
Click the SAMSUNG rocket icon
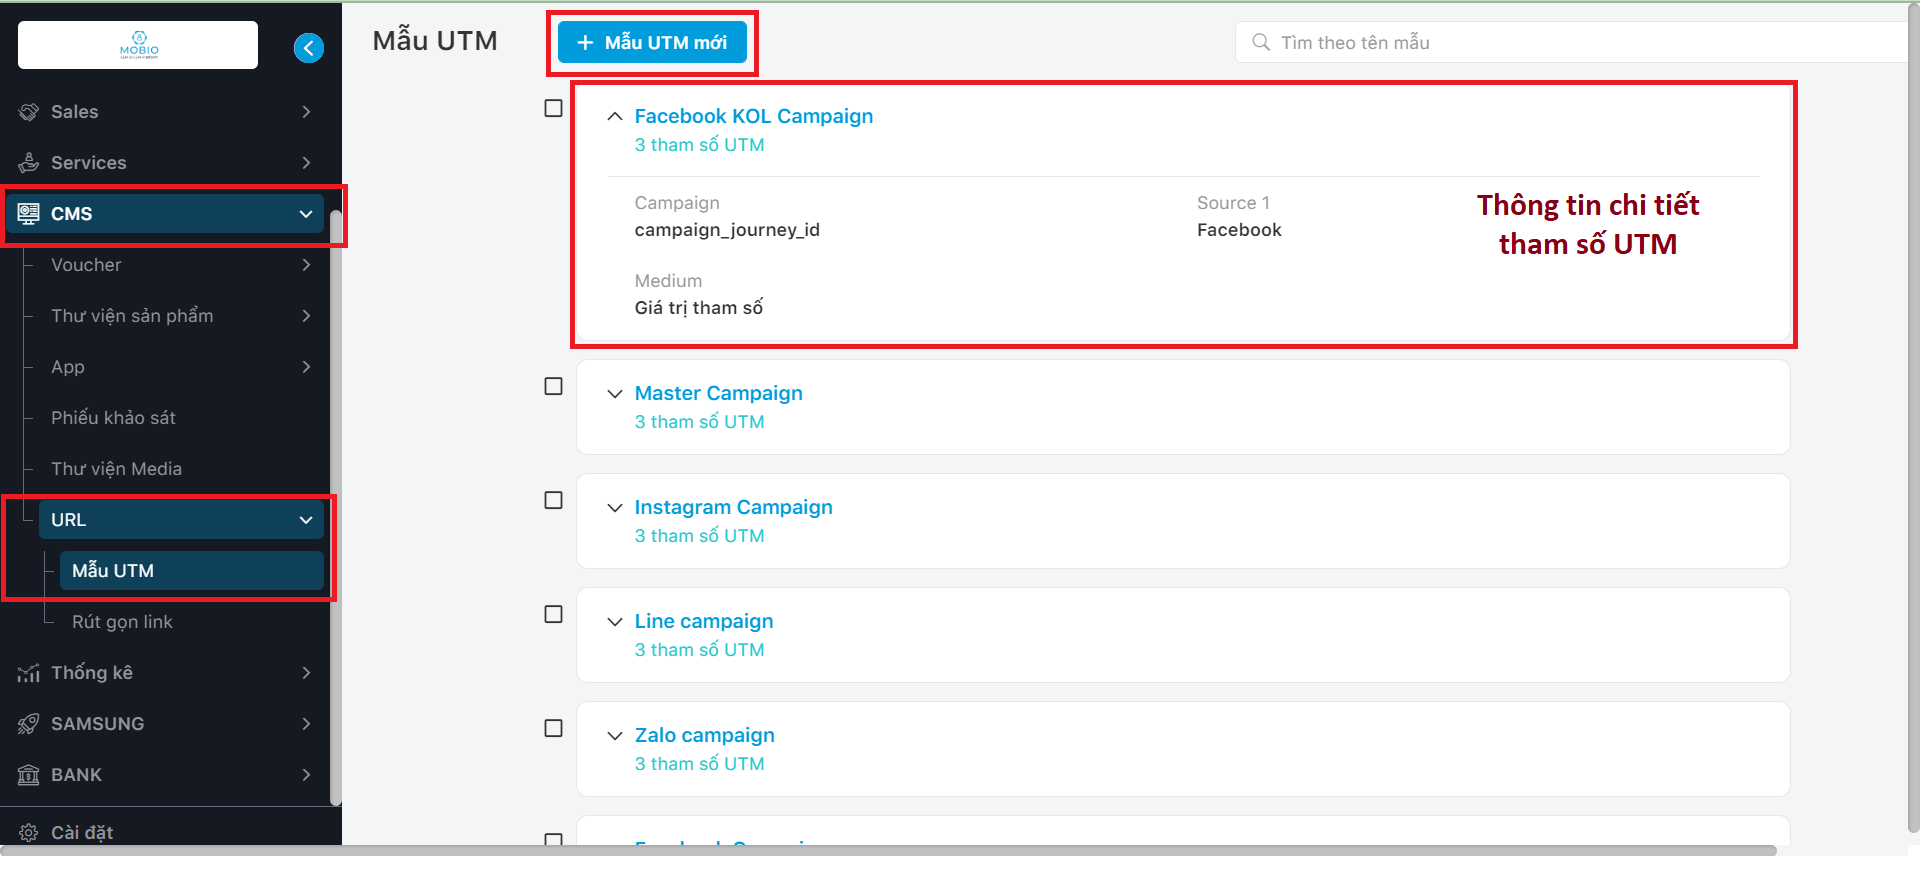[29, 724]
